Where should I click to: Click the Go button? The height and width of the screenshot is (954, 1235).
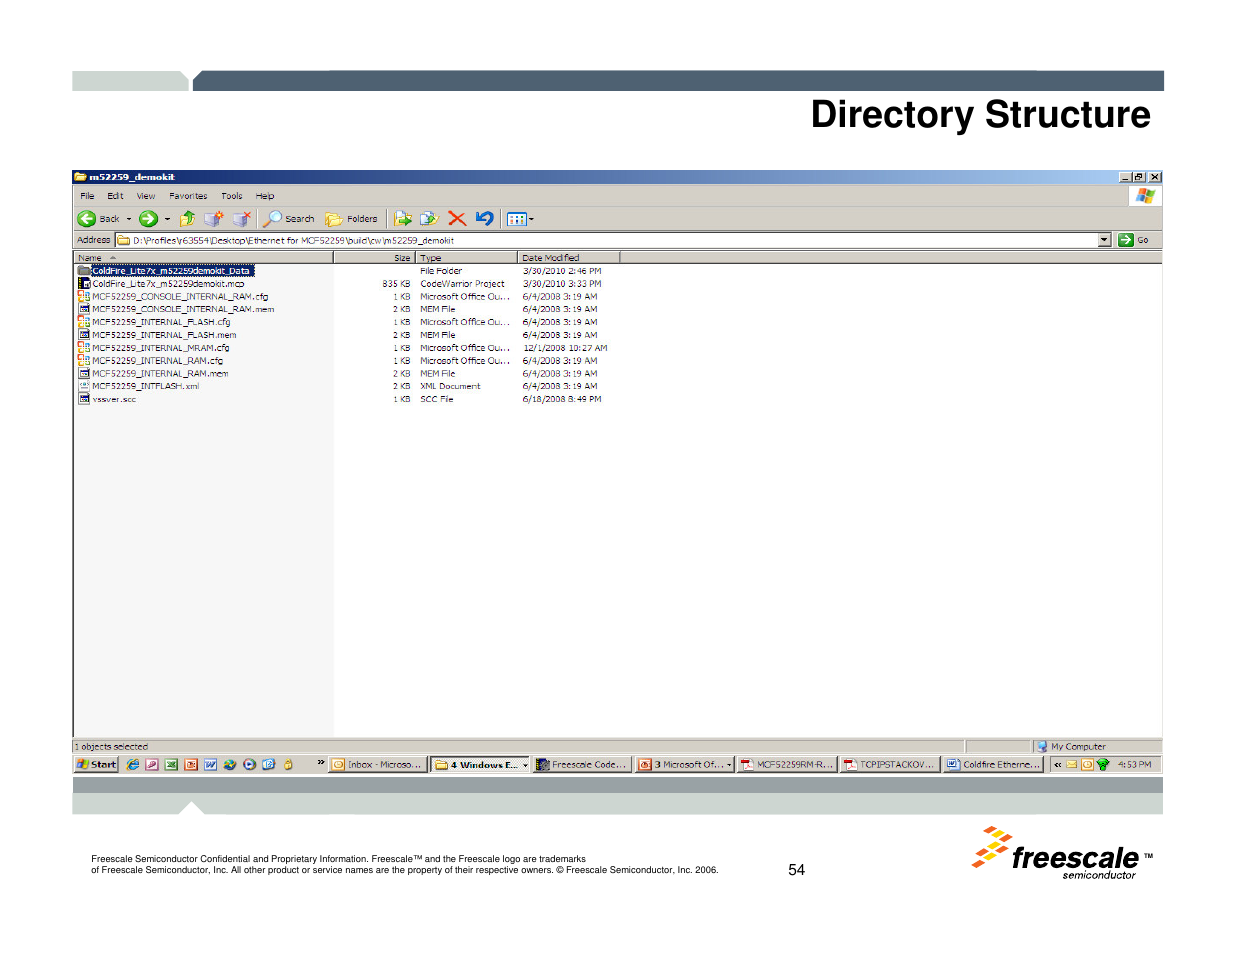tap(1133, 240)
